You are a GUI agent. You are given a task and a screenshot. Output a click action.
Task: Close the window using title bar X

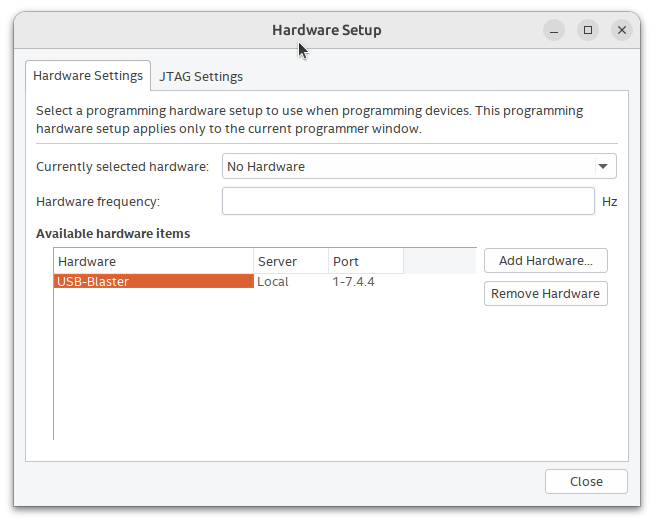tap(622, 30)
